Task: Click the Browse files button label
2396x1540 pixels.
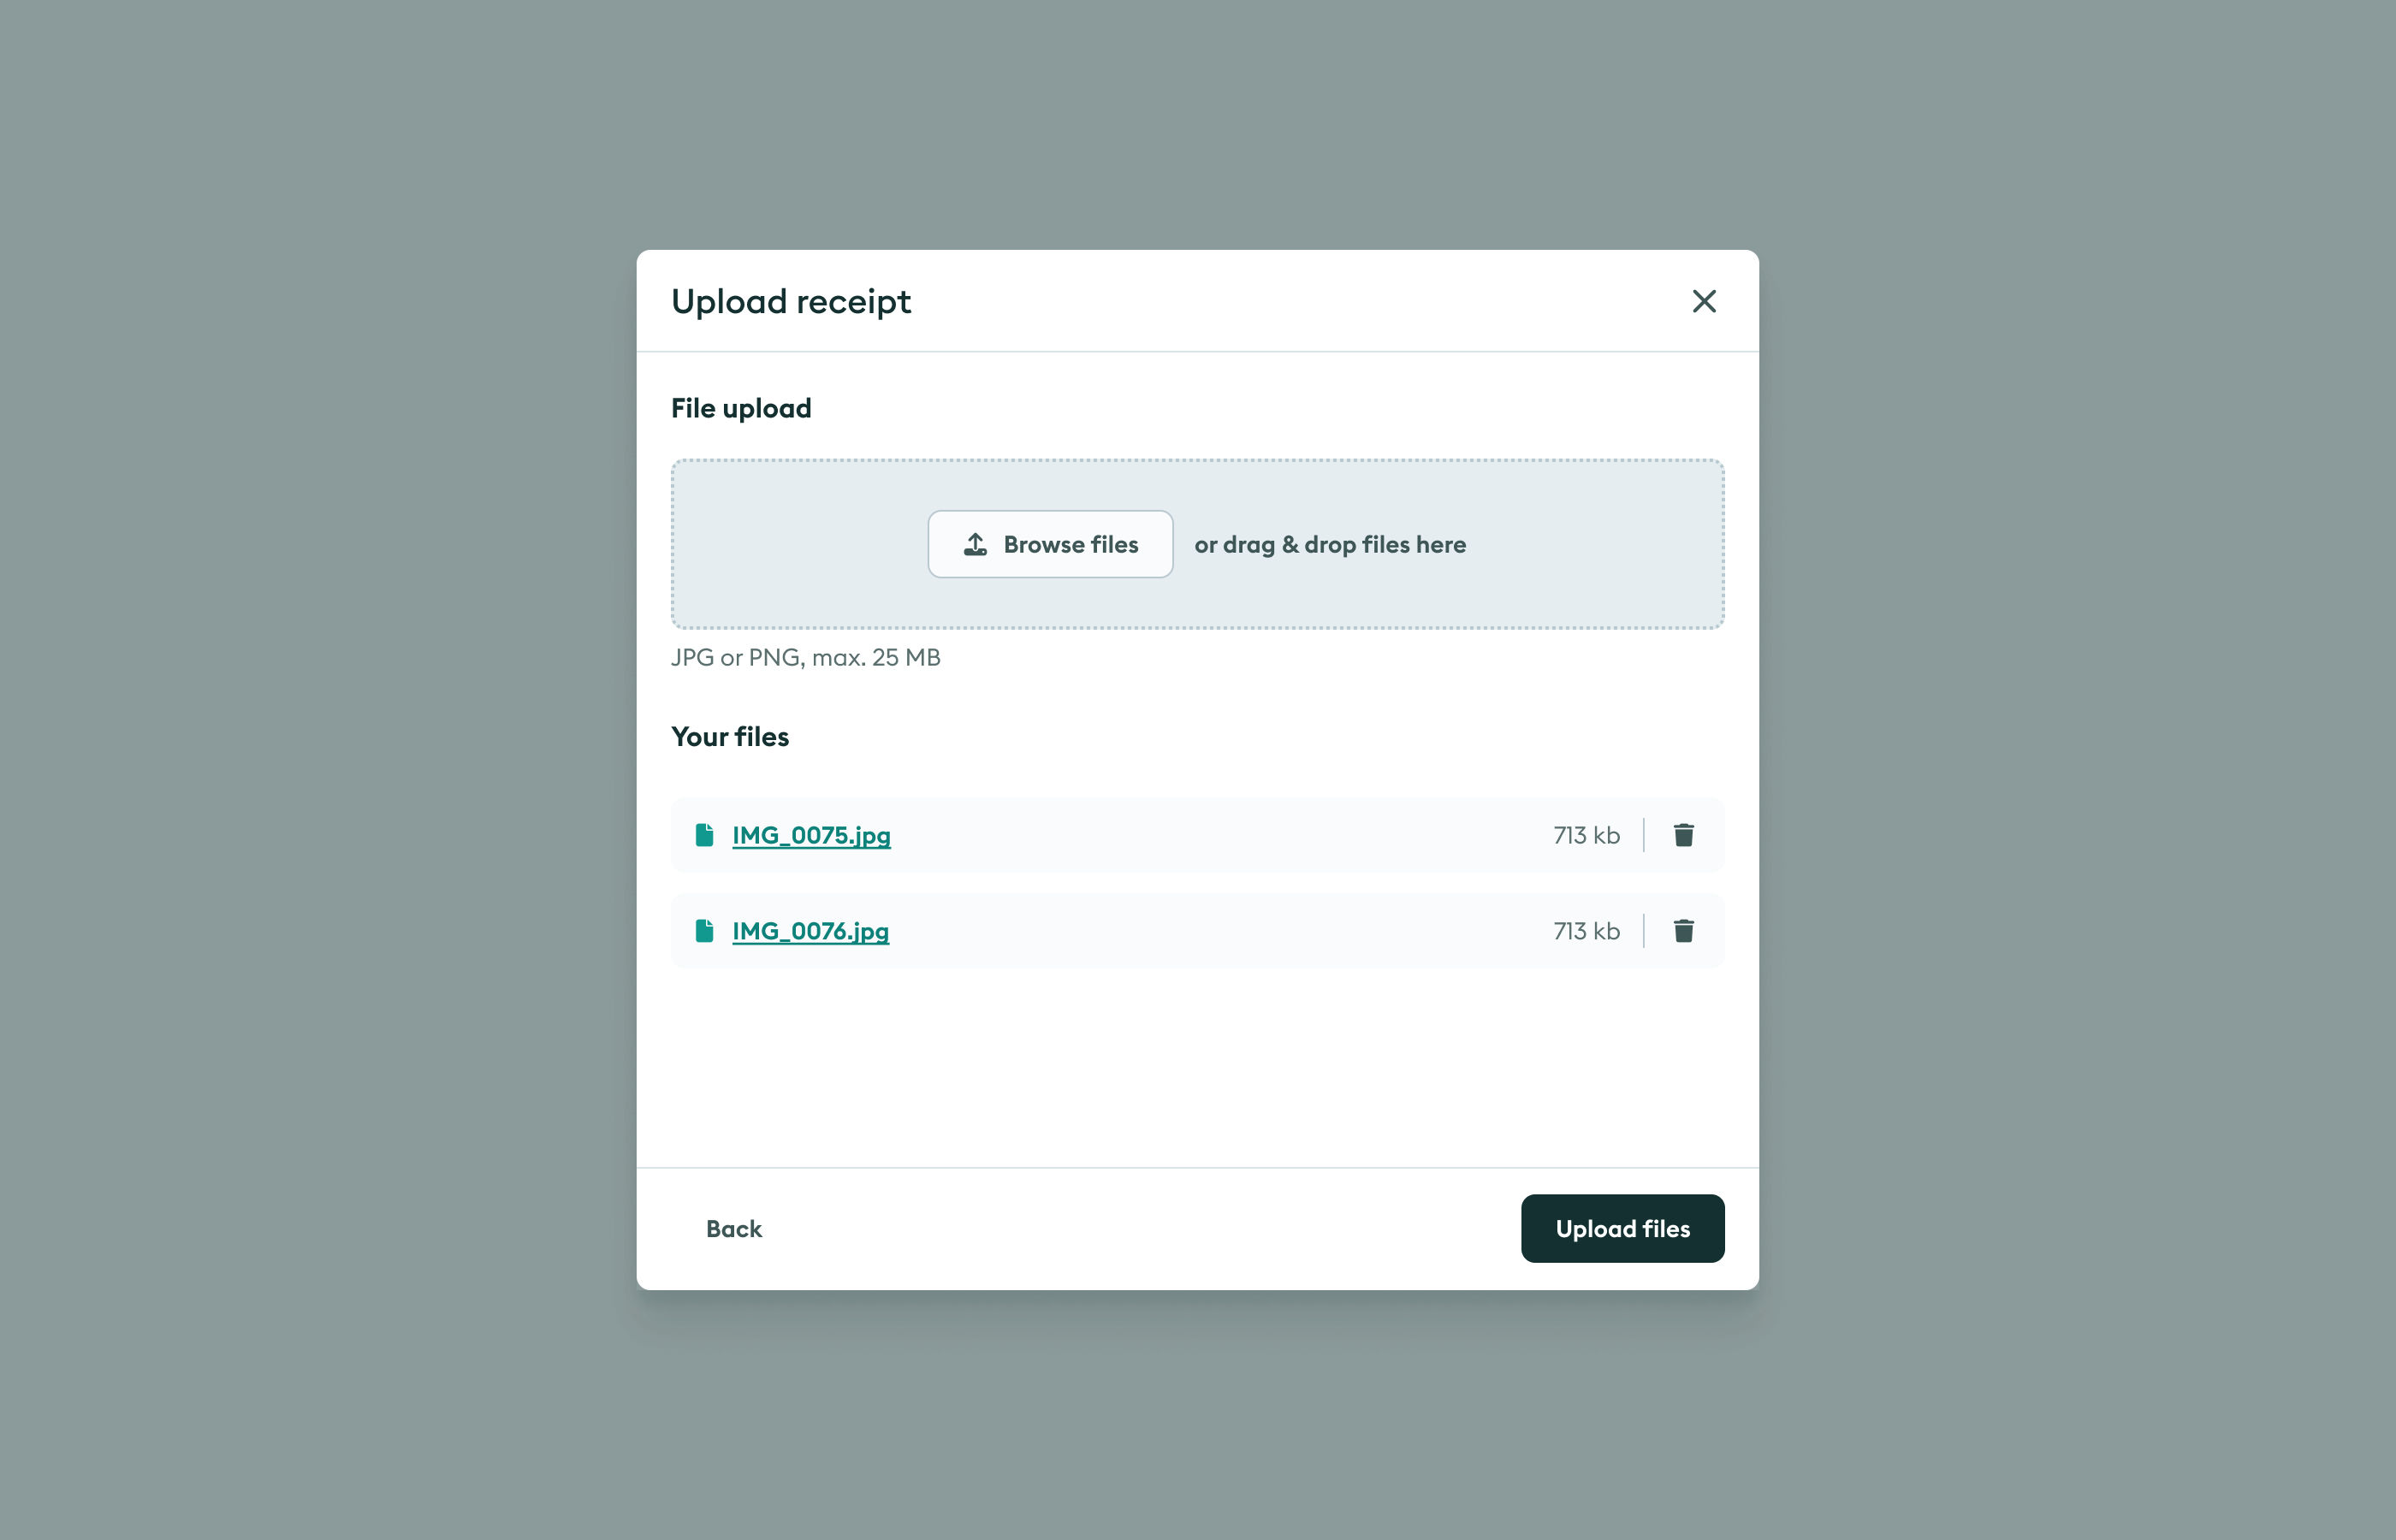Action: [1071, 544]
